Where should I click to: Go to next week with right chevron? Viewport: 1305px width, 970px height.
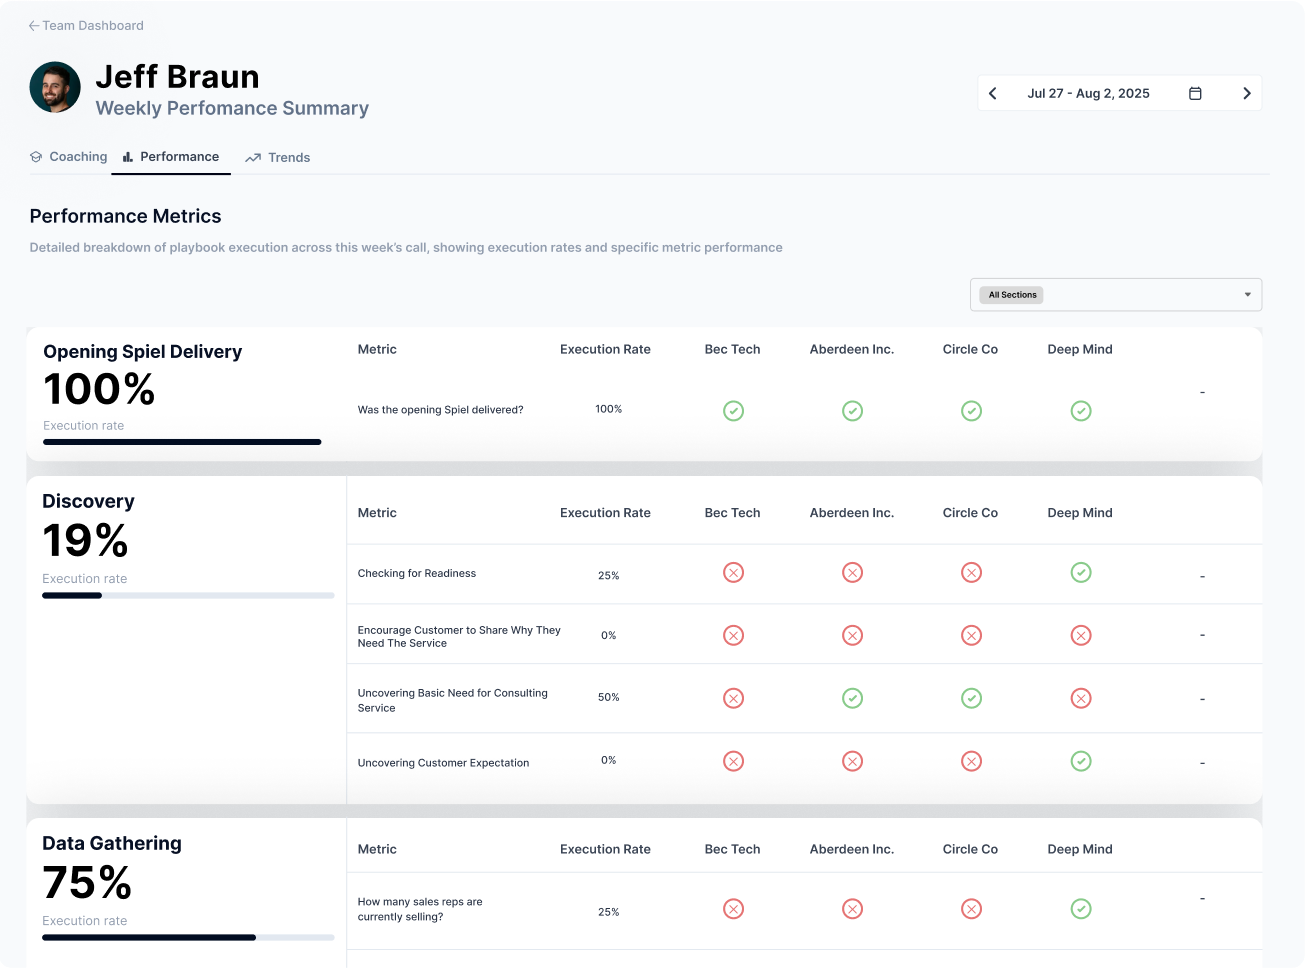coord(1247,94)
